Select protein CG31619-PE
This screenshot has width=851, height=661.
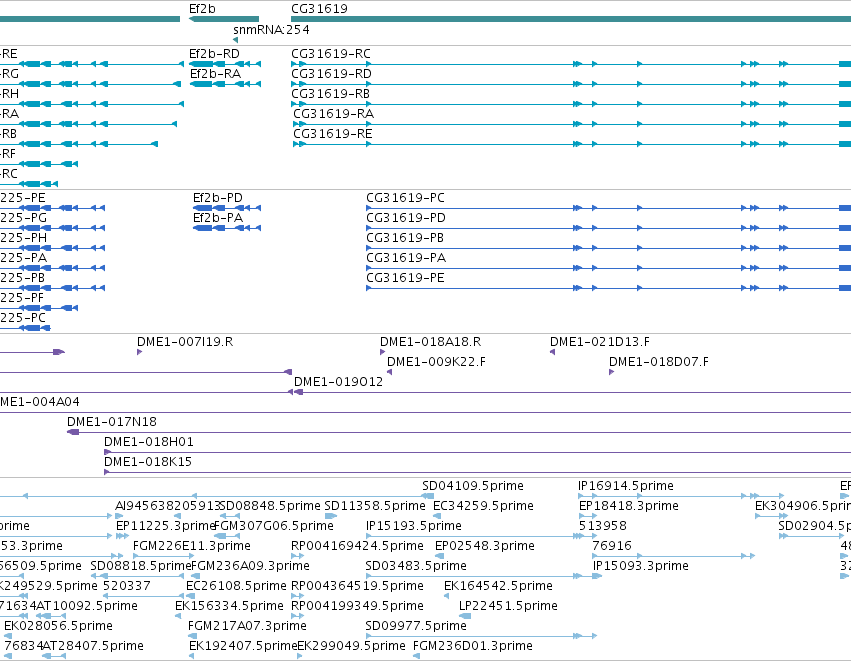click(405, 278)
